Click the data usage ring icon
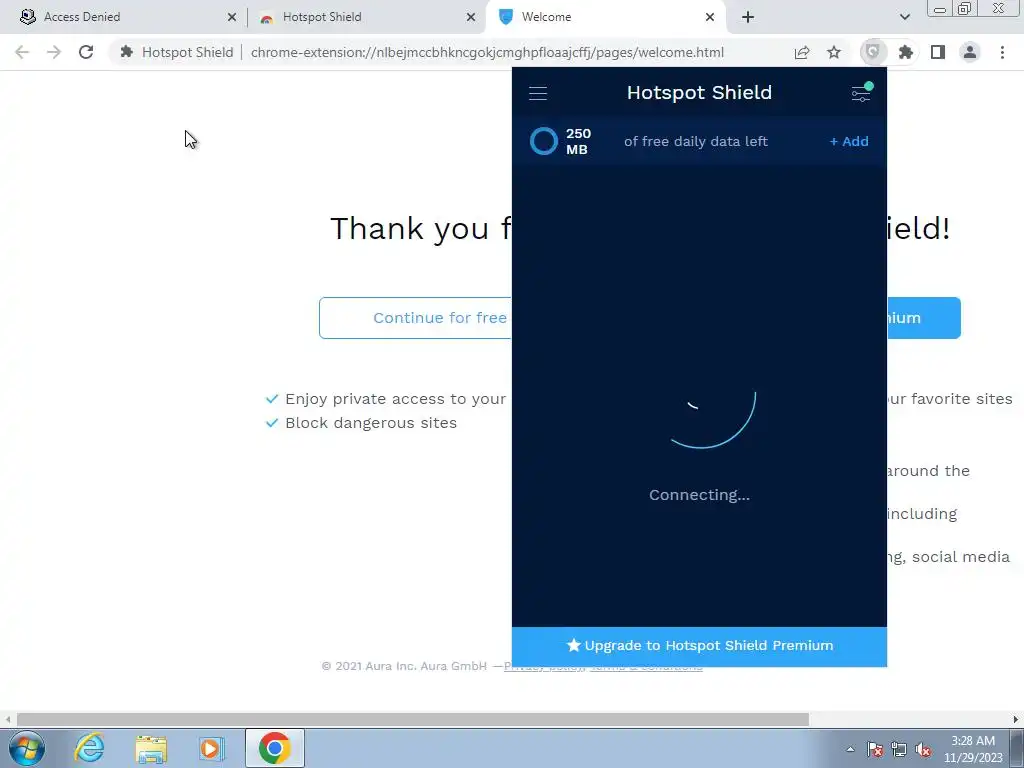The height and width of the screenshot is (768, 1024). [x=543, y=141]
